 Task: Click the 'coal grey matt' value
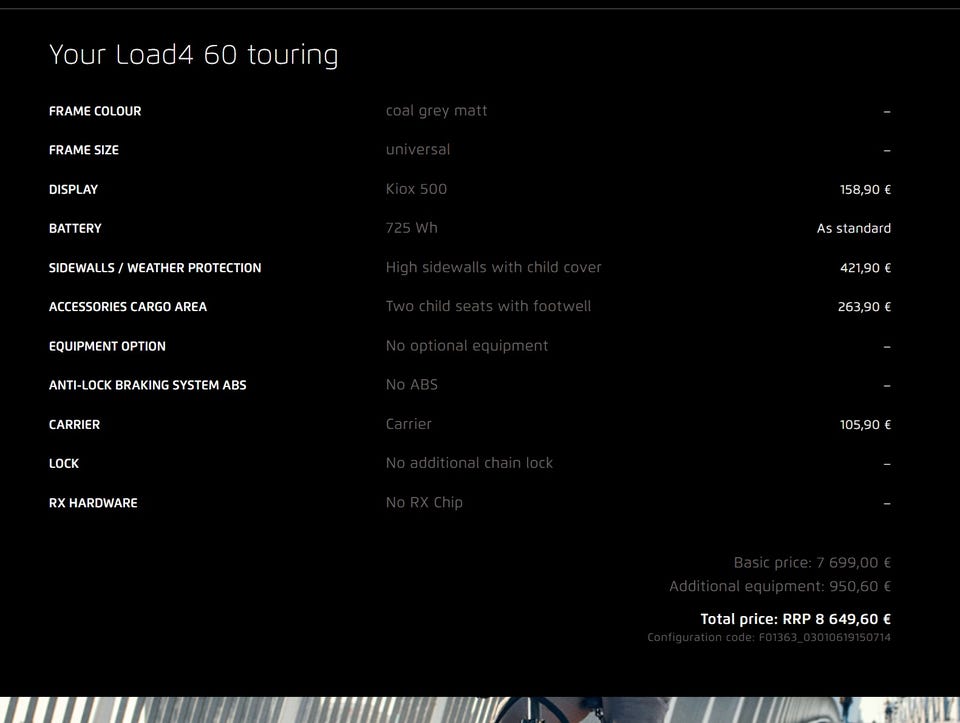coord(437,111)
